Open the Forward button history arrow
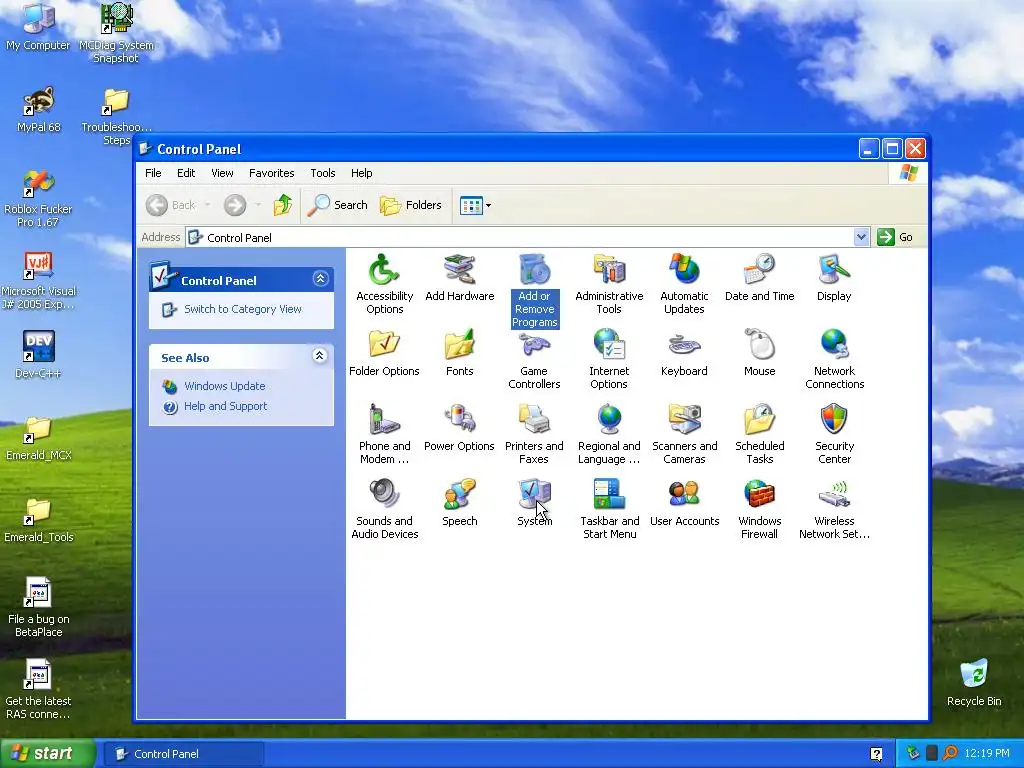Screen dimensions: 1024x768 [259, 205]
